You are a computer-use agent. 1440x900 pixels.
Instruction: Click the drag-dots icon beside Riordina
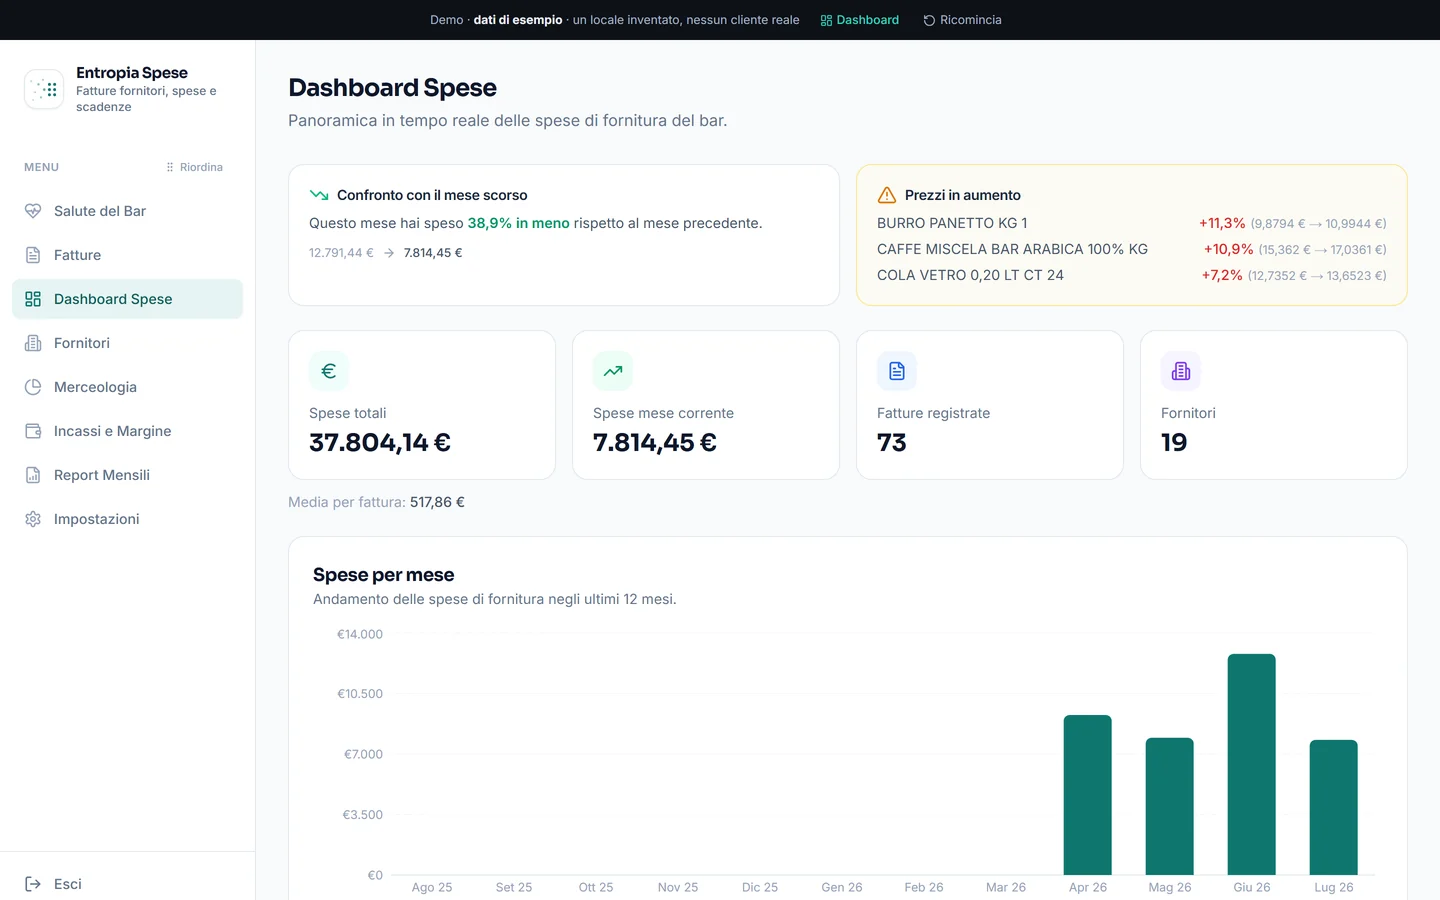point(170,167)
